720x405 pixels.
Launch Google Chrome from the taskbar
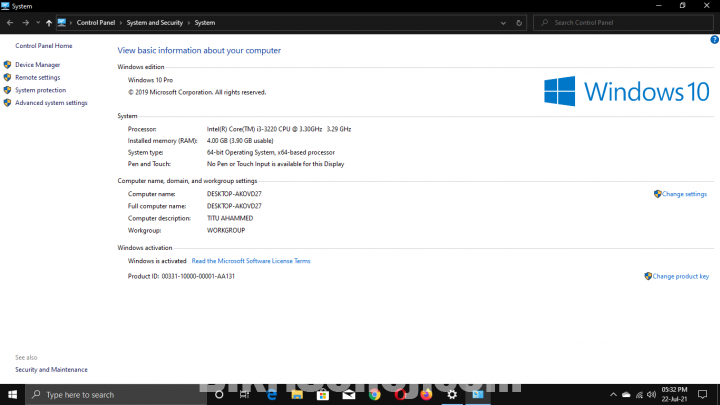pos(375,395)
